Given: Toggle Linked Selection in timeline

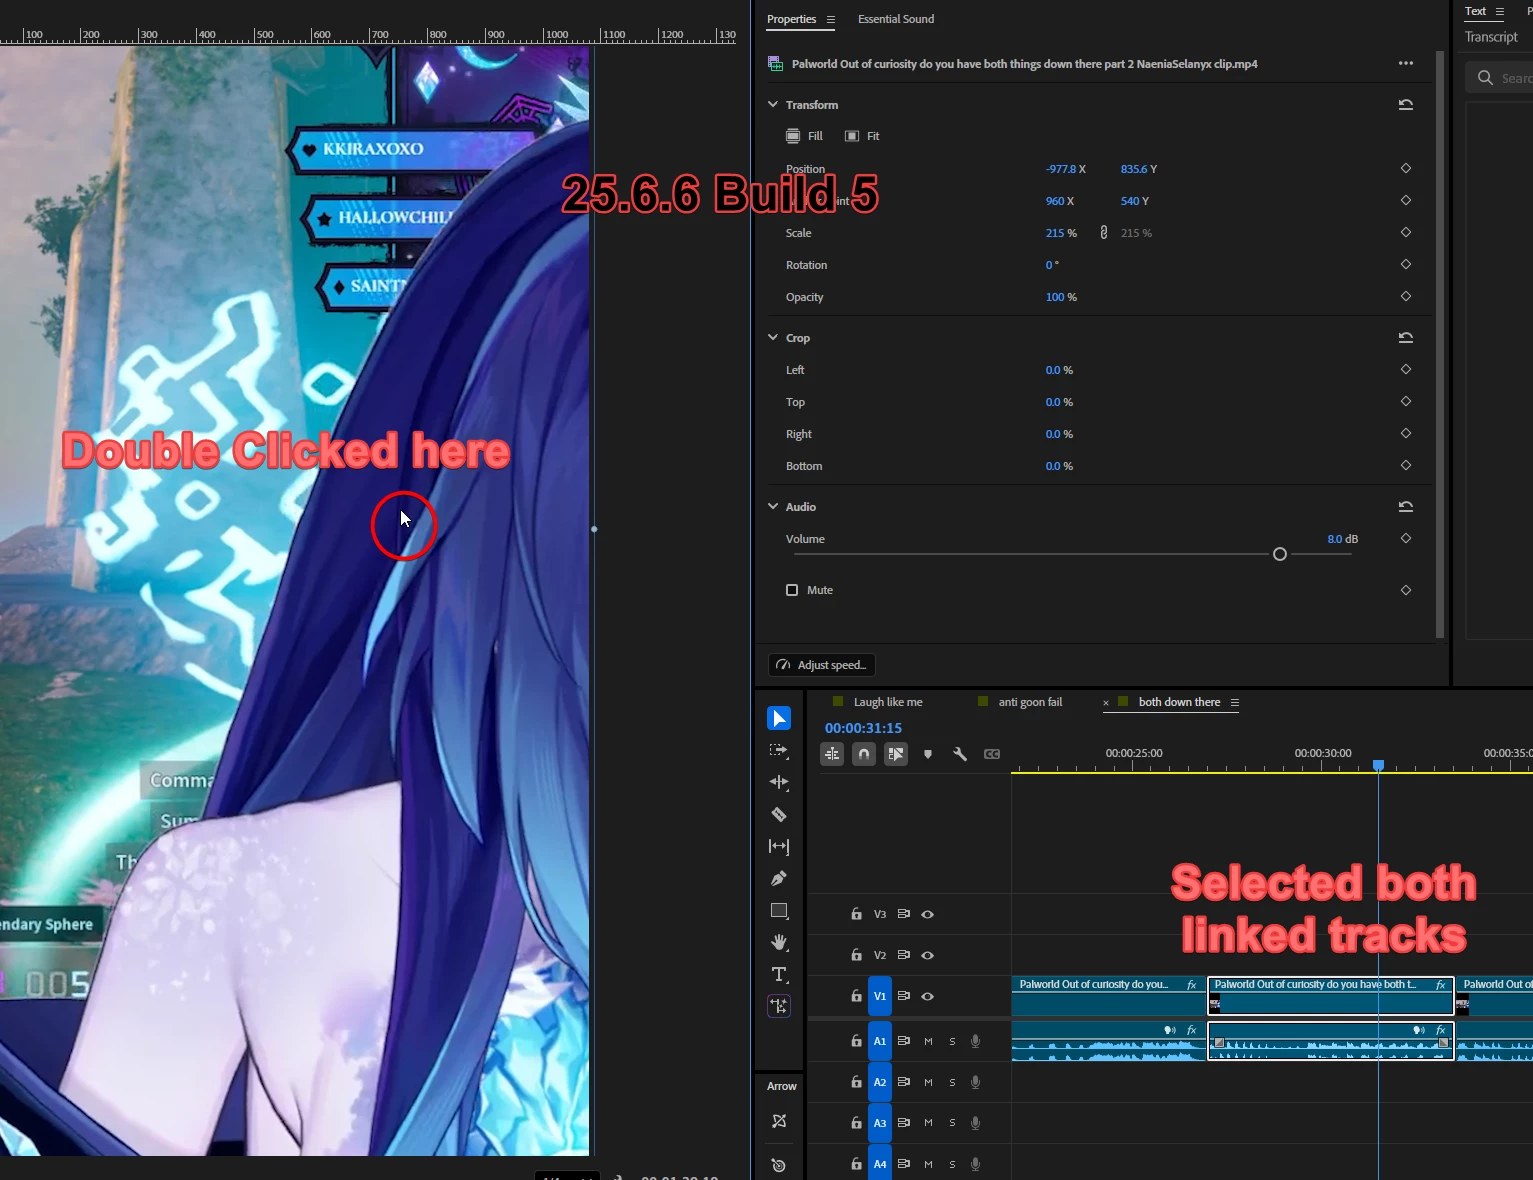Looking at the screenshot, I should 896,754.
